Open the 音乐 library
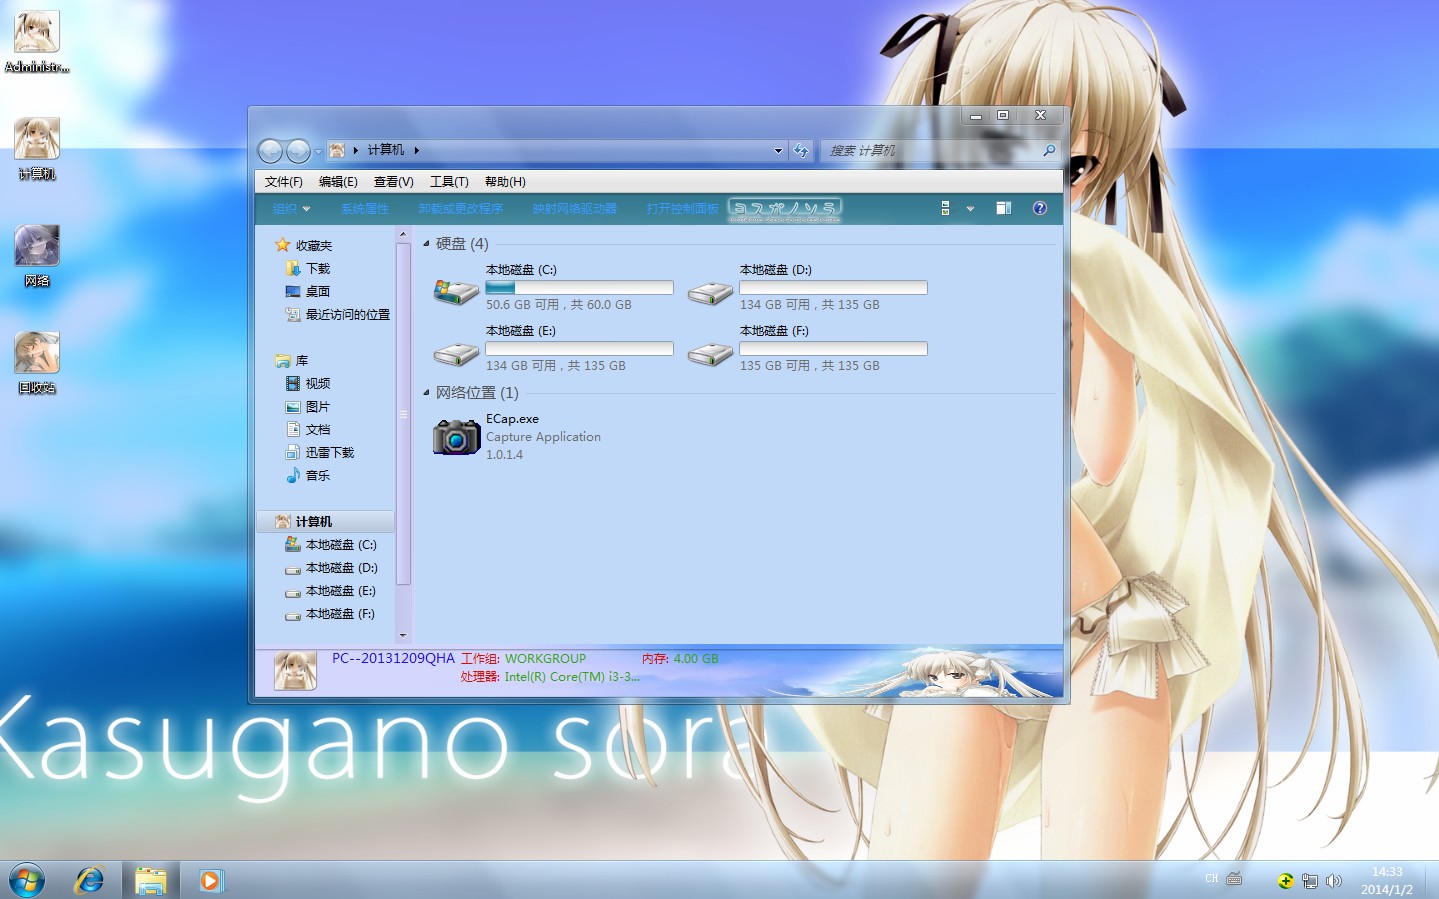1439x899 pixels. tap(317, 476)
